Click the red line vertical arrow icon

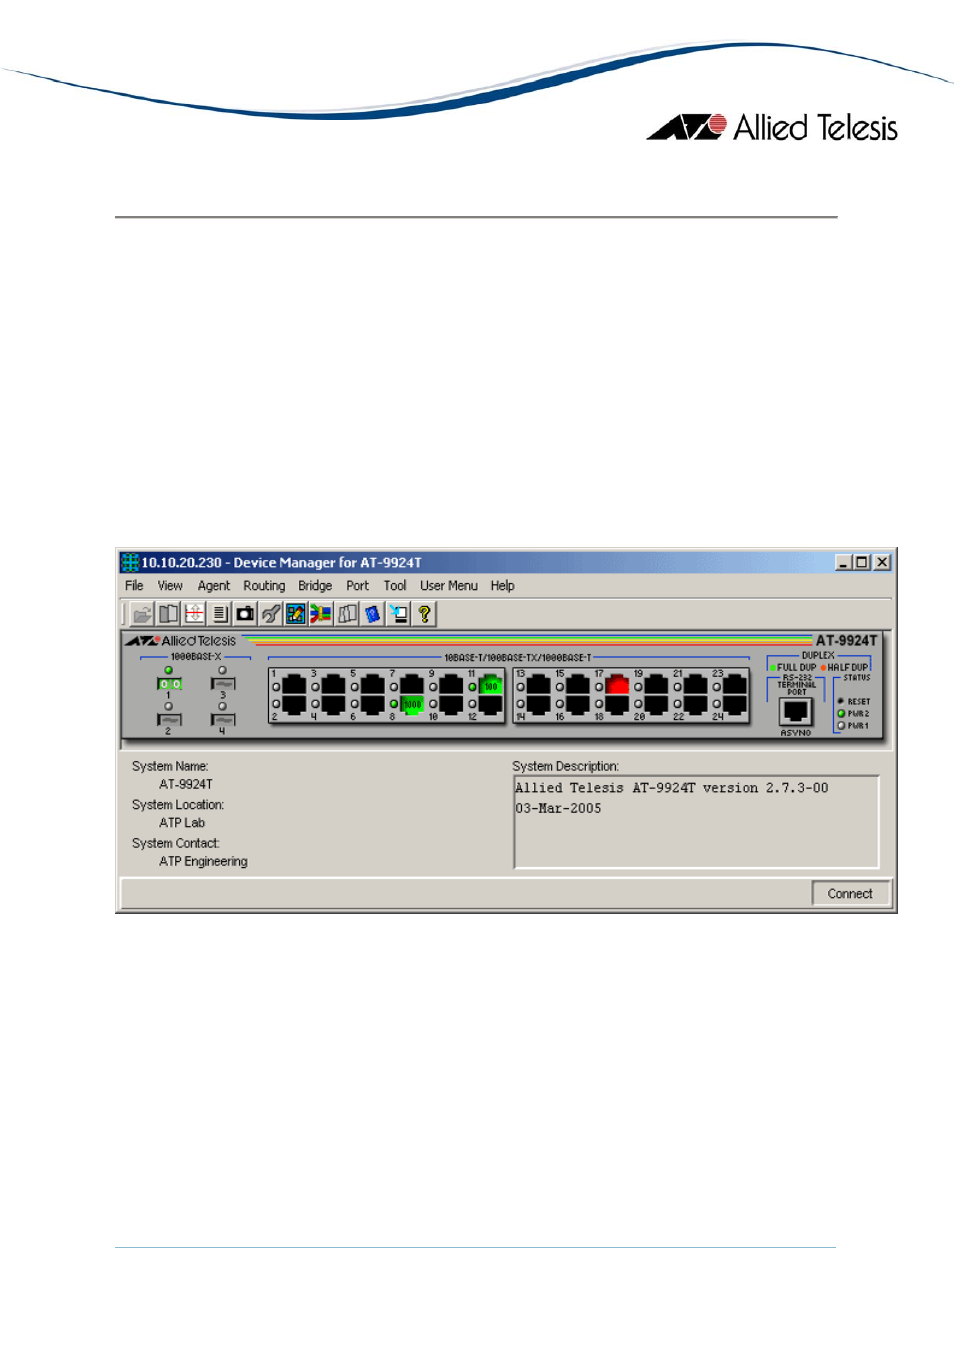194,614
